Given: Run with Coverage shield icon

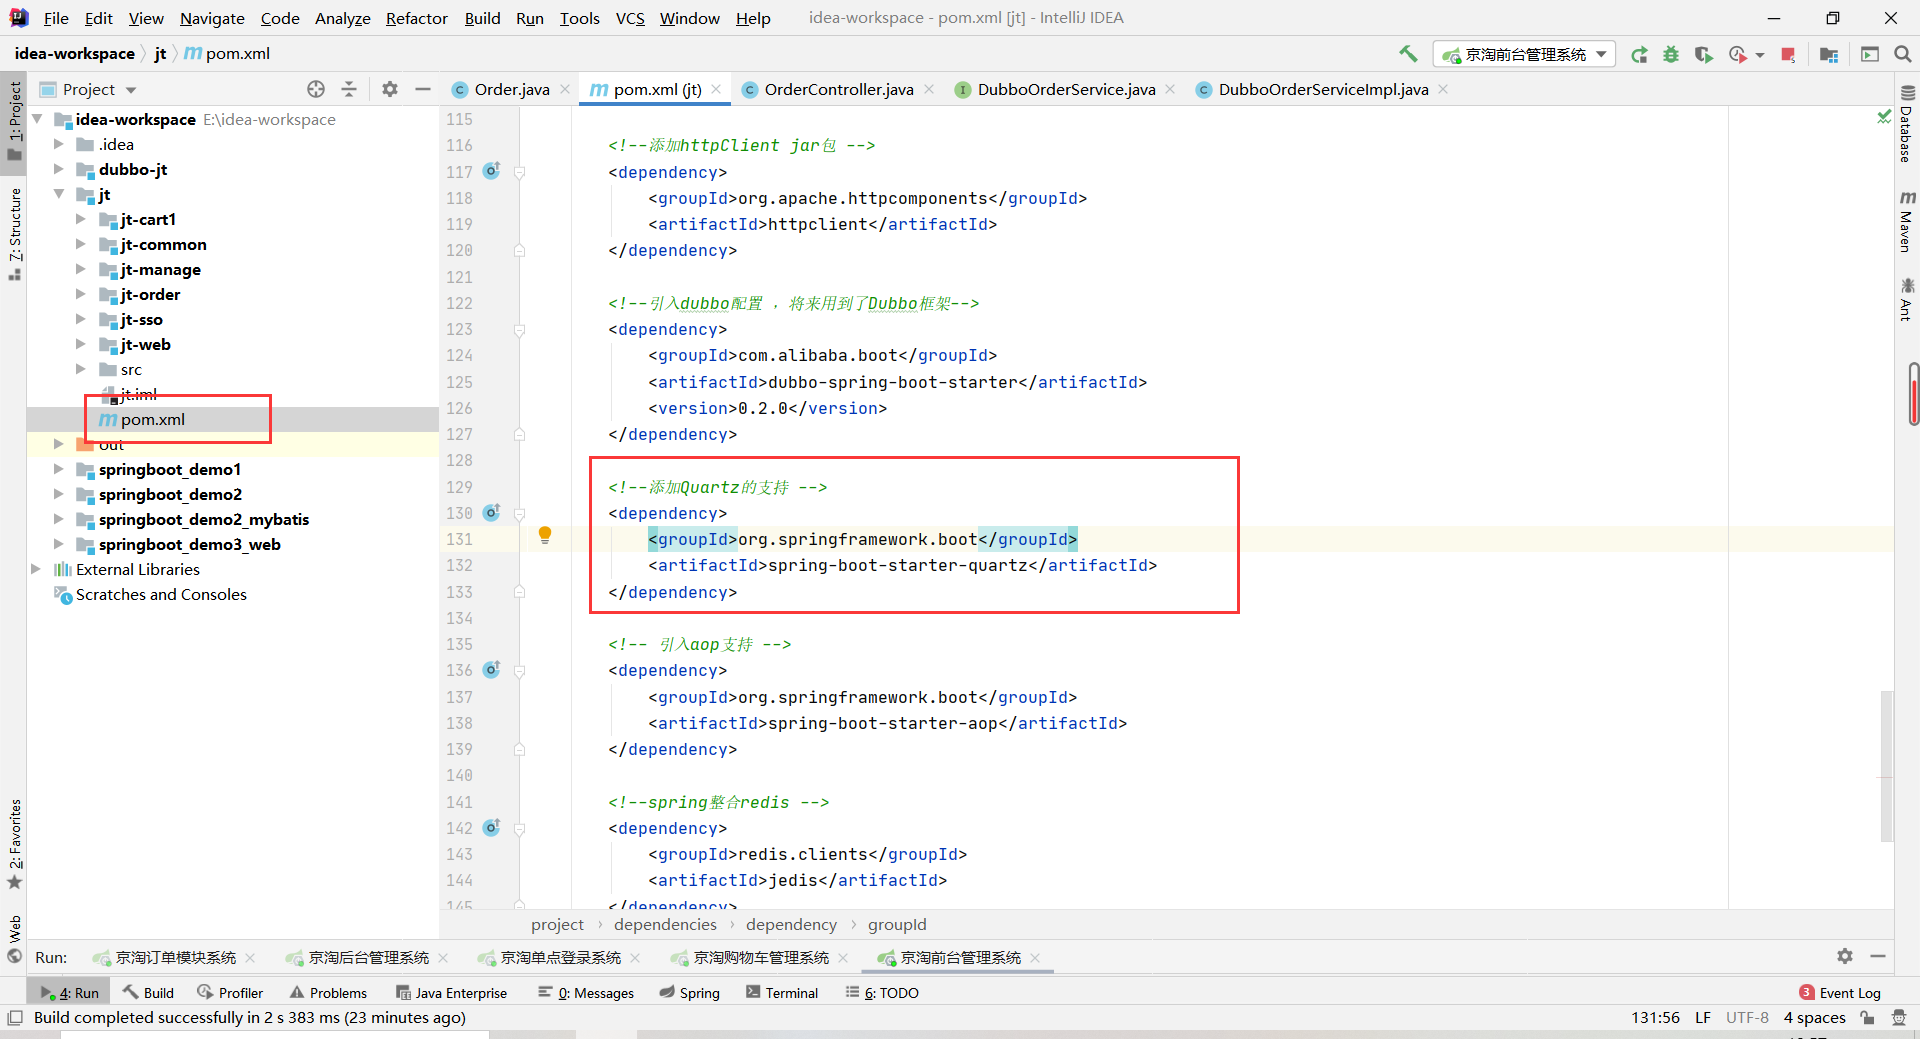Looking at the screenshot, I should point(1703,54).
